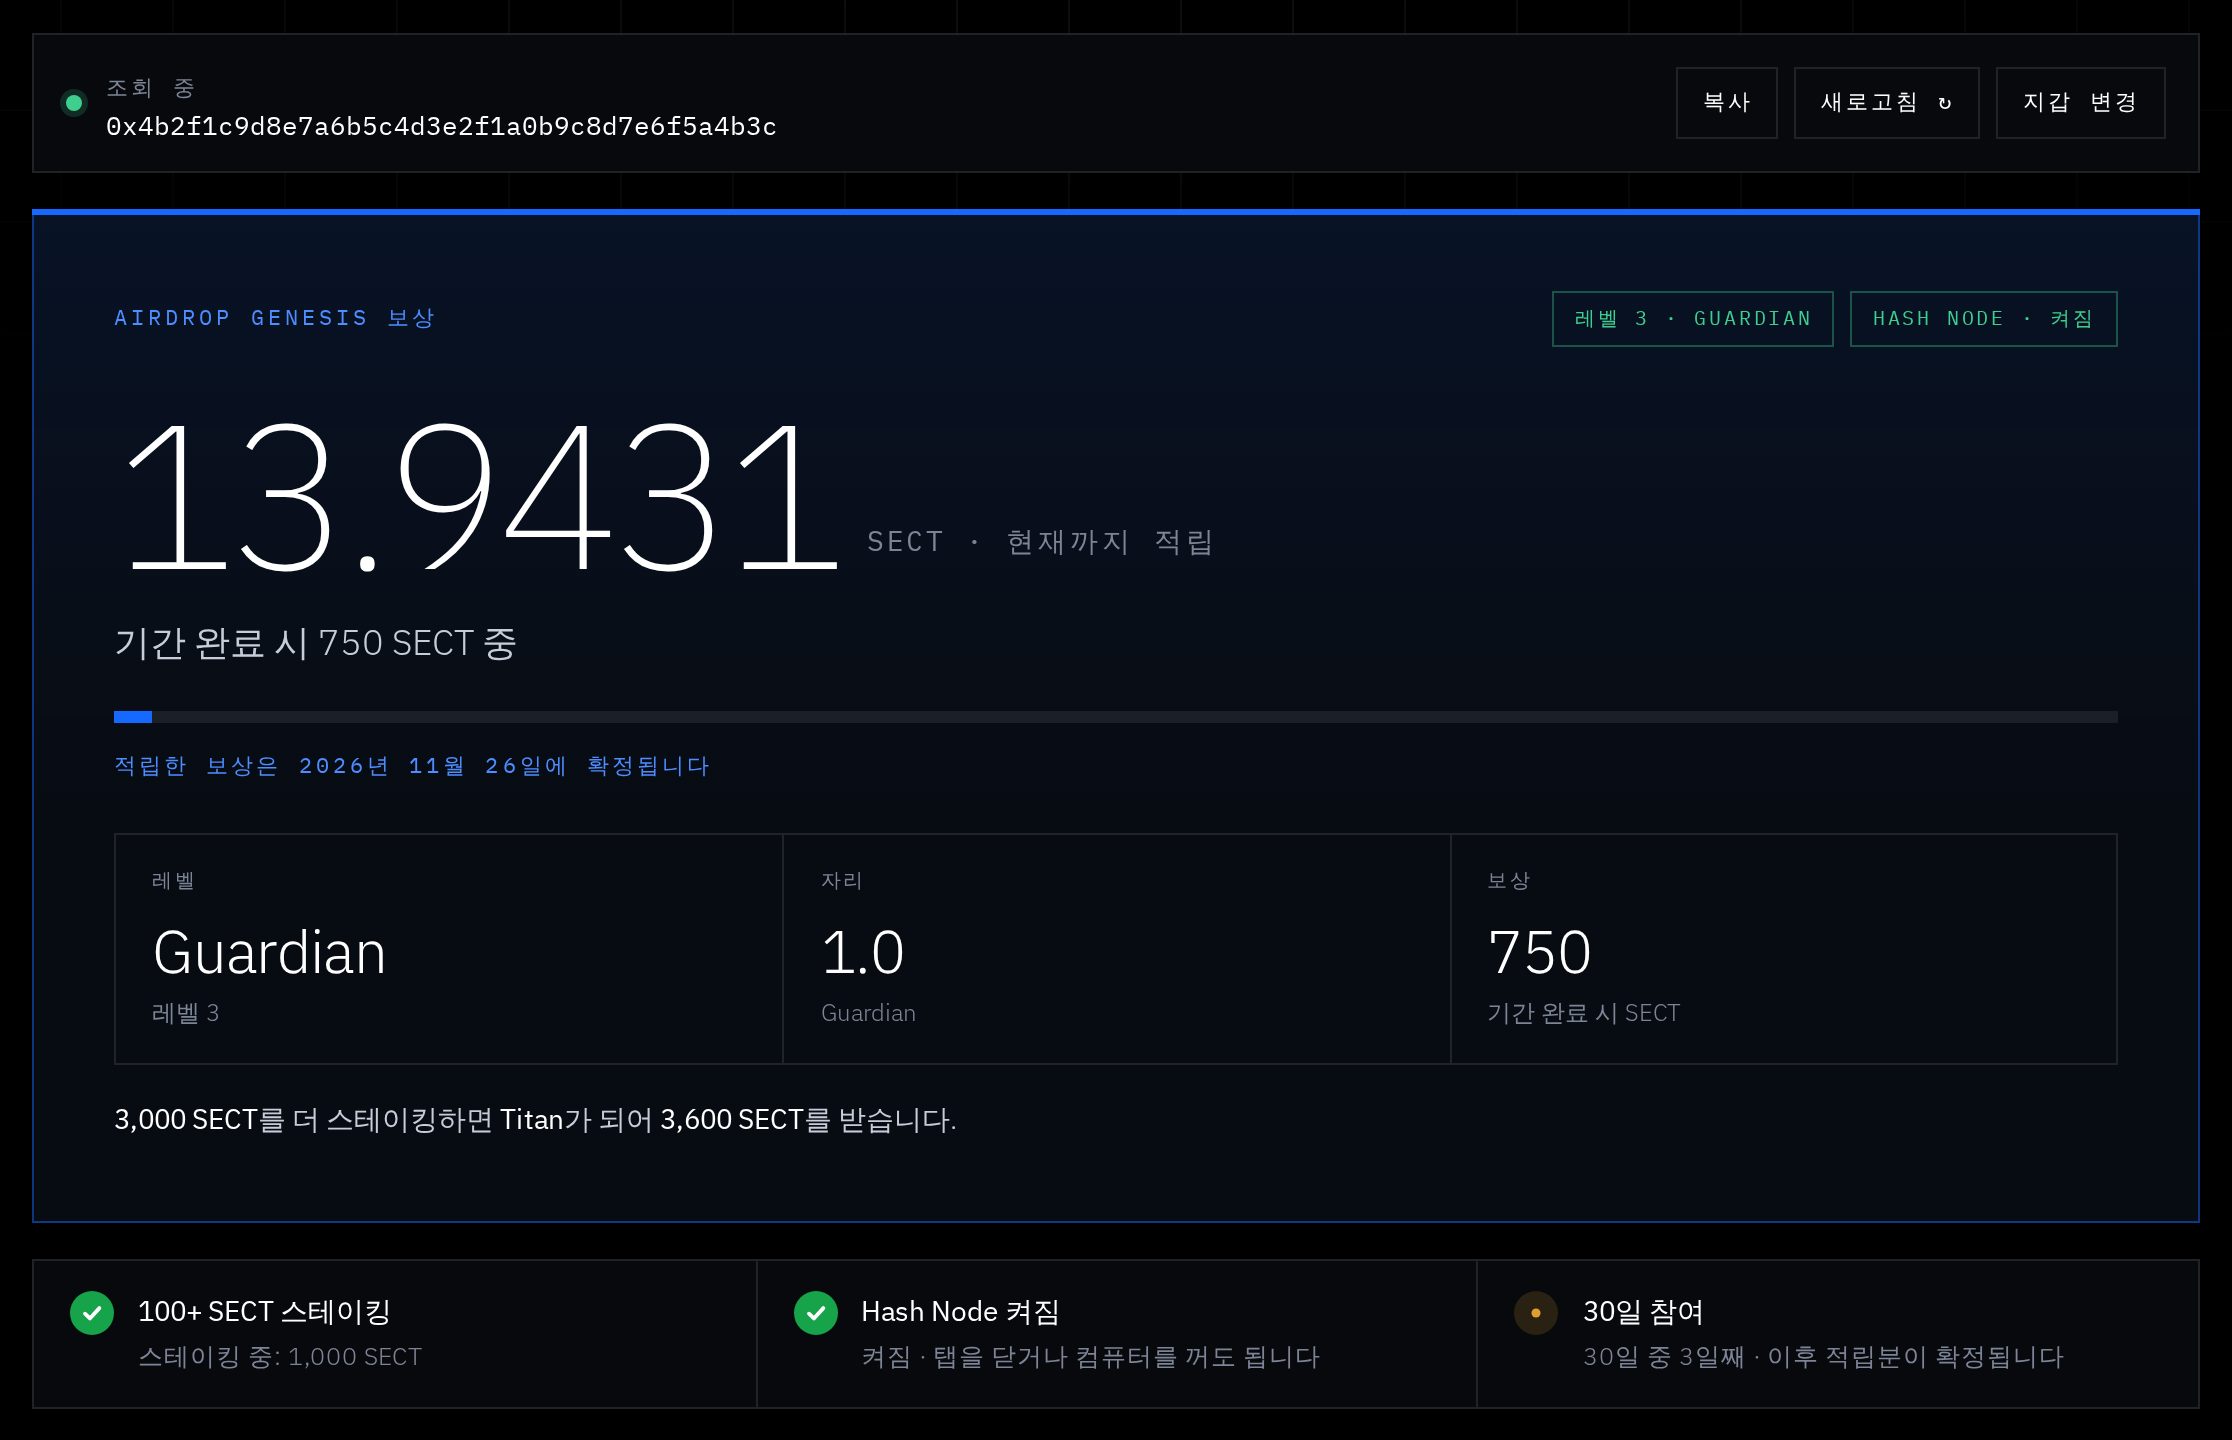The height and width of the screenshot is (1440, 2232).
Task: Click the AIRDROP GENESIS 보상 heading
Action: click(x=275, y=318)
